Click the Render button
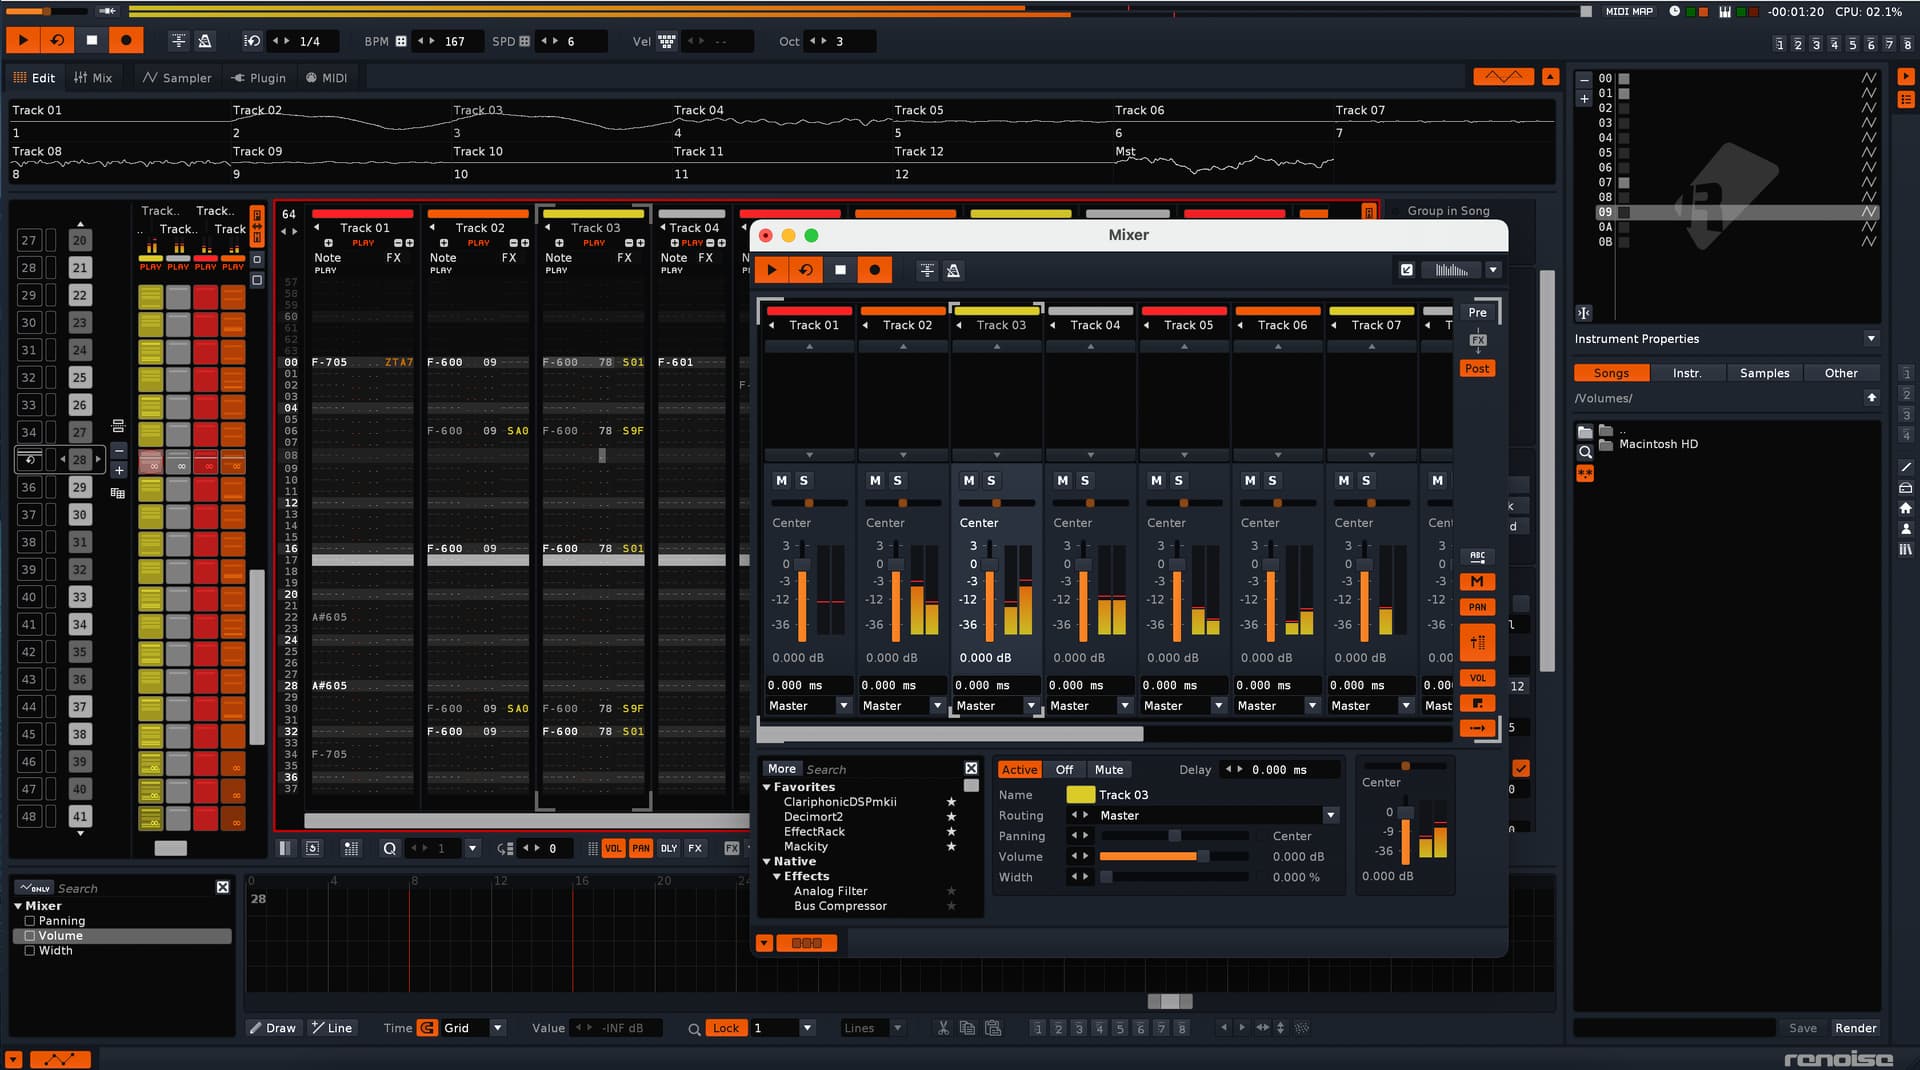Image resolution: width=1920 pixels, height=1070 pixels. (1855, 1028)
